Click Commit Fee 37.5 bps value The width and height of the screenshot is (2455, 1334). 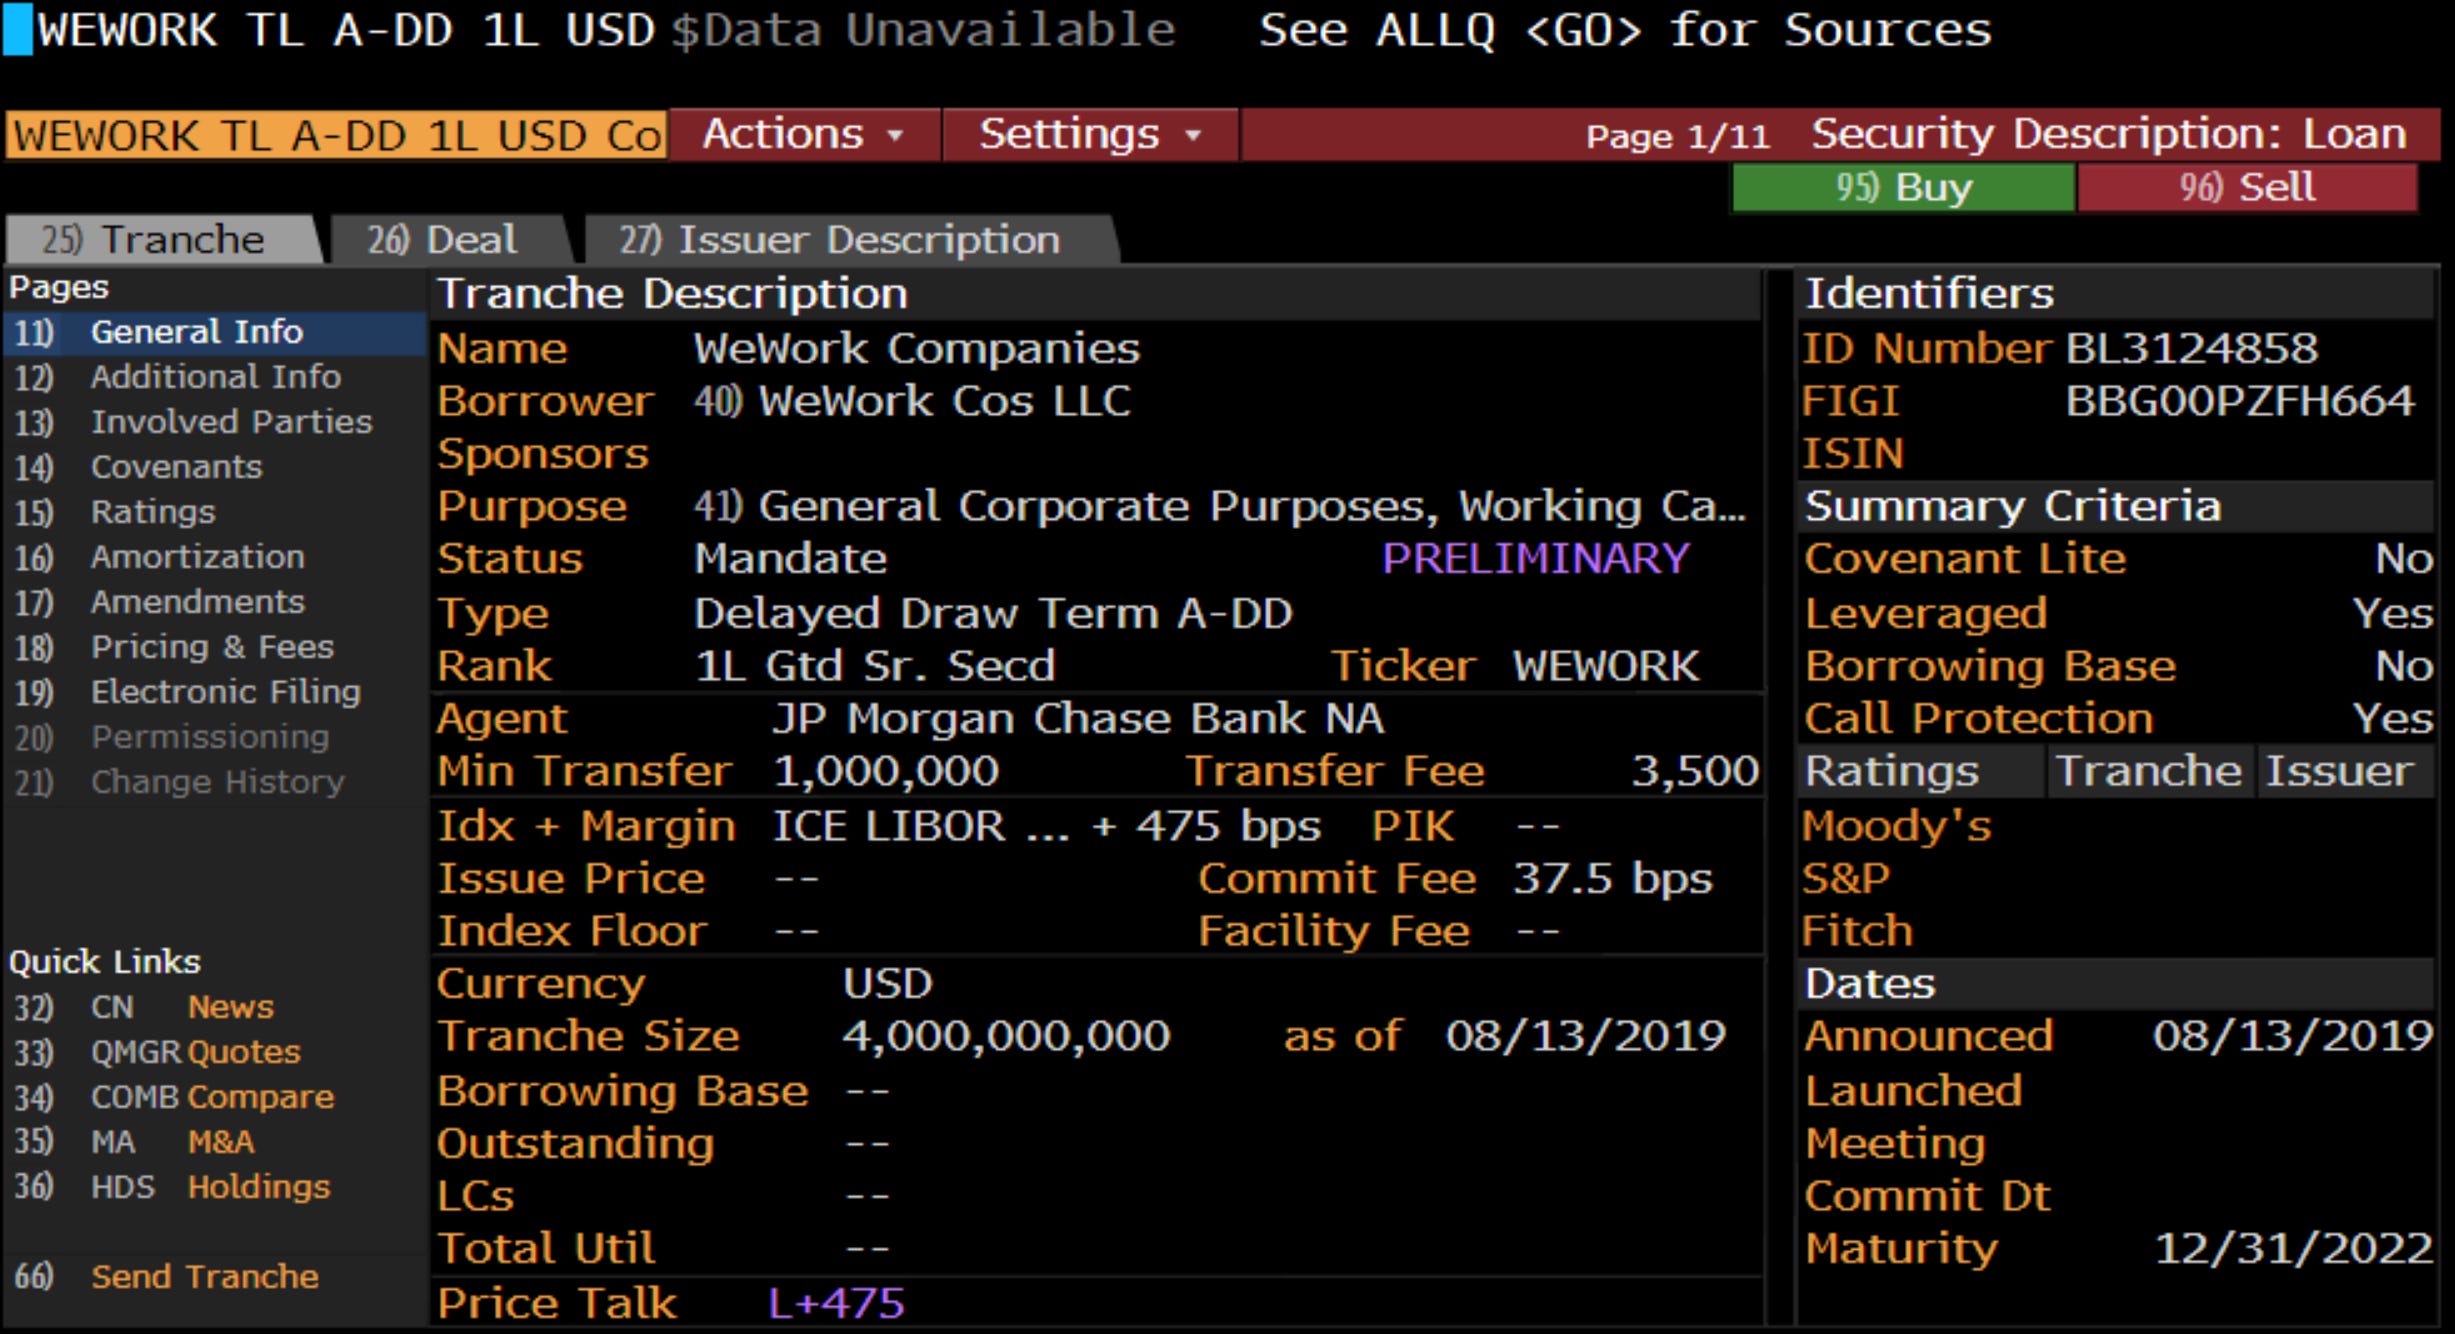pos(1612,879)
